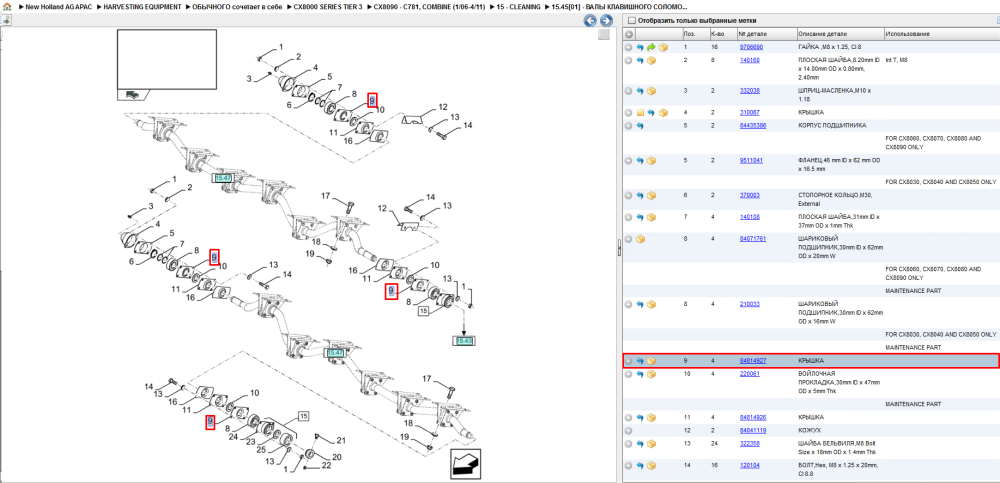Image resolution: width=1000 pixels, height=483 pixels.
Task: Open part number link 332038
Action: [x=749, y=91]
